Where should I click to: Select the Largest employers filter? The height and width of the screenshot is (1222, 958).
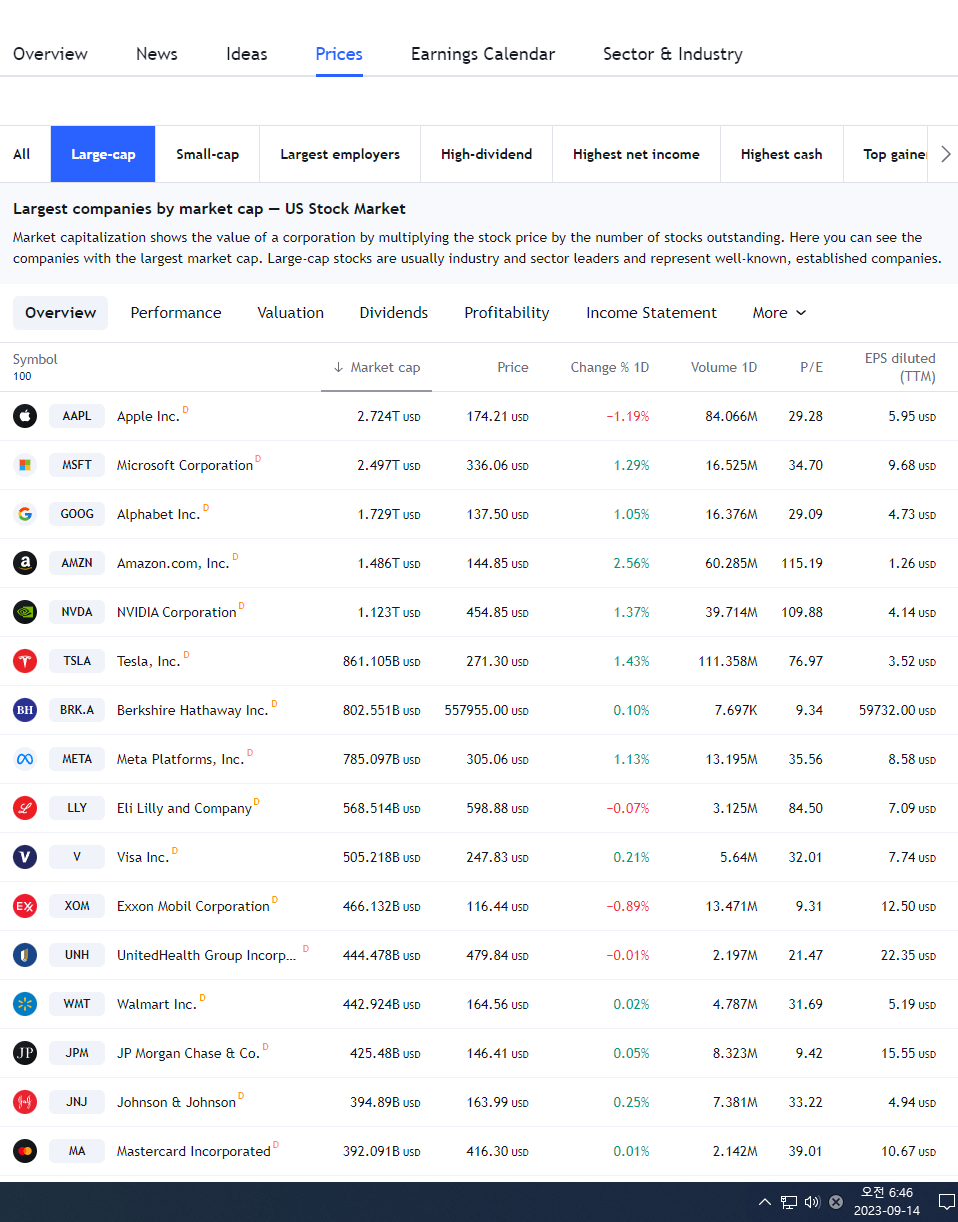340,154
